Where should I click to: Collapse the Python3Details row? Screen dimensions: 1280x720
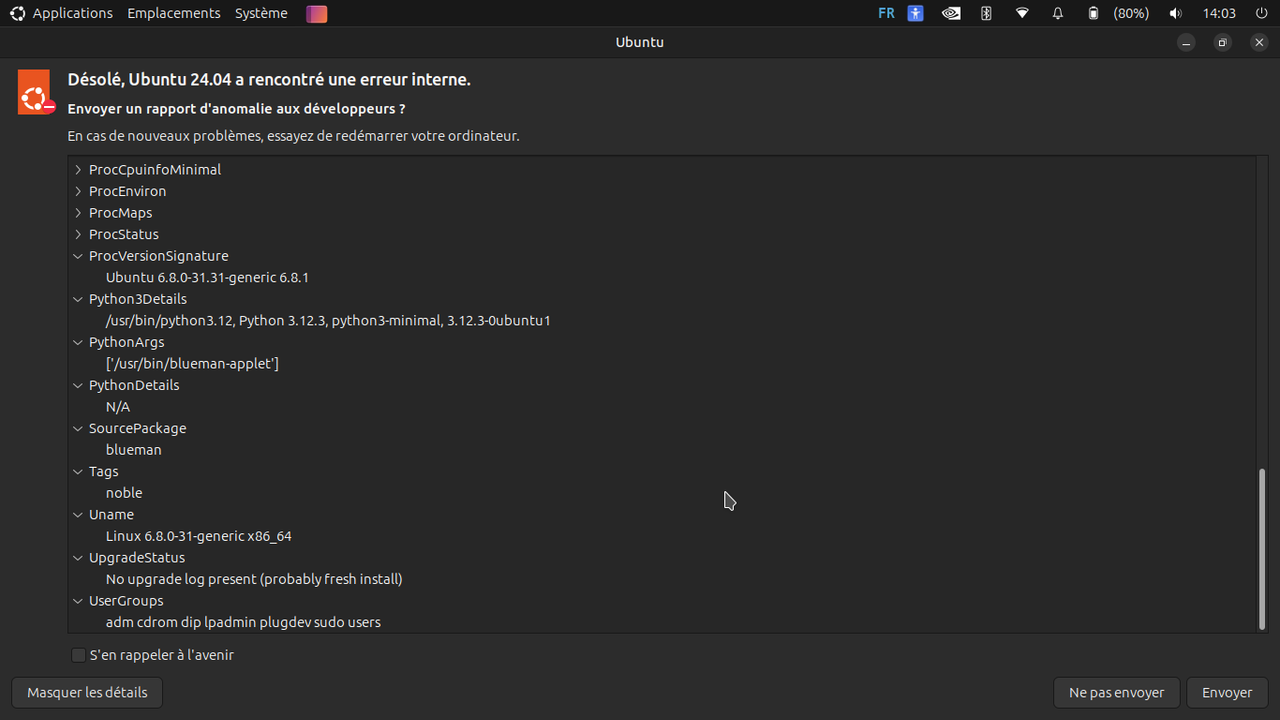[x=78, y=299]
